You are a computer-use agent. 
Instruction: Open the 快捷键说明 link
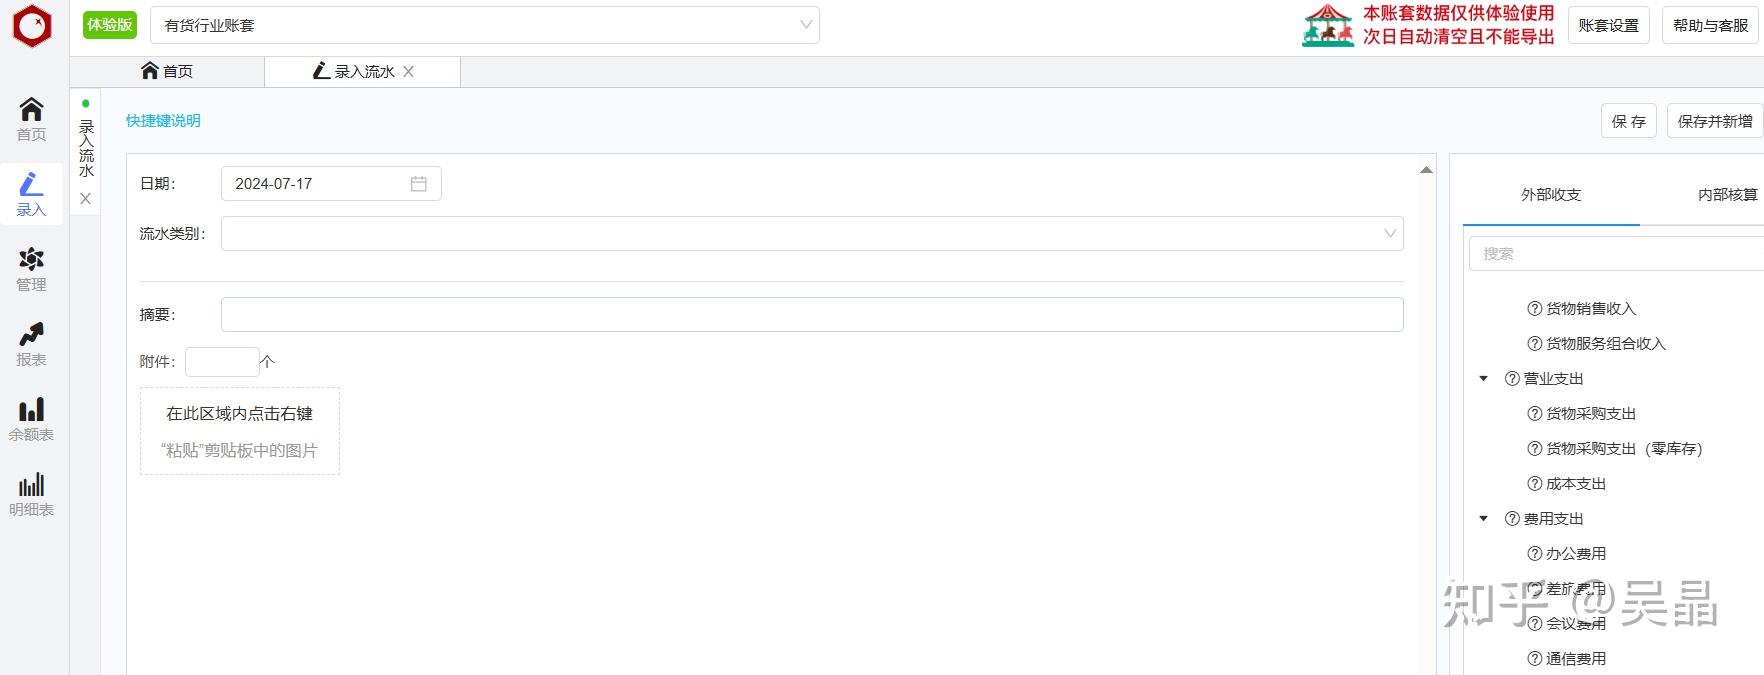(163, 121)
